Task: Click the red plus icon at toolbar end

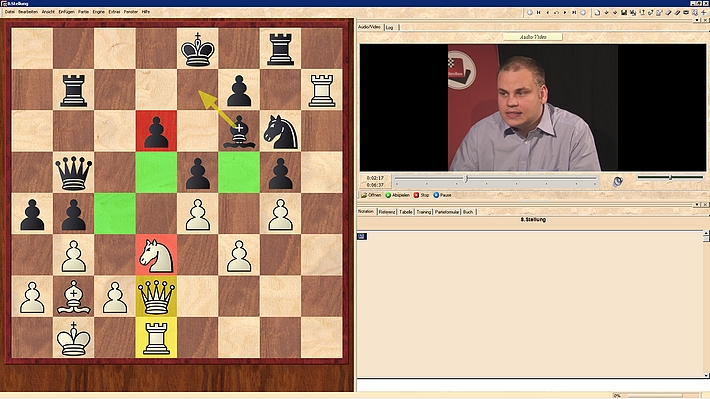Action: pyautogui.click(x=704, y=12)
